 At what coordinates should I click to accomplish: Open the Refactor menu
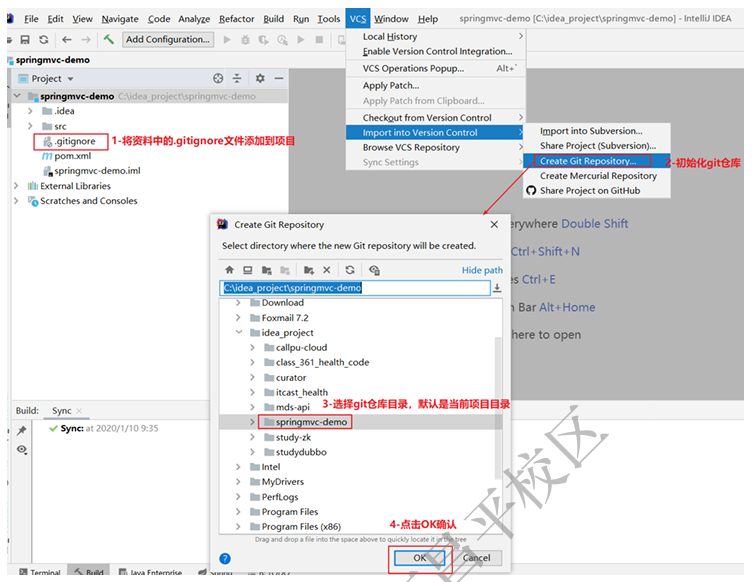click(x=236, y=19)
